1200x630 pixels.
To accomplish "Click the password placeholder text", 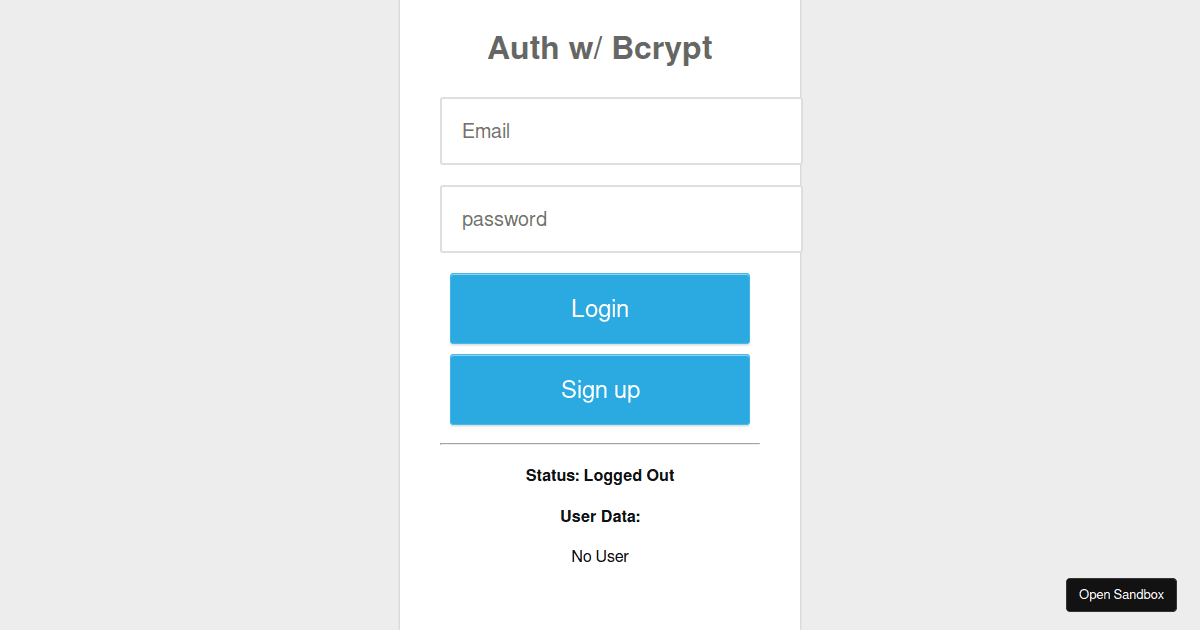I will point(504,219).
